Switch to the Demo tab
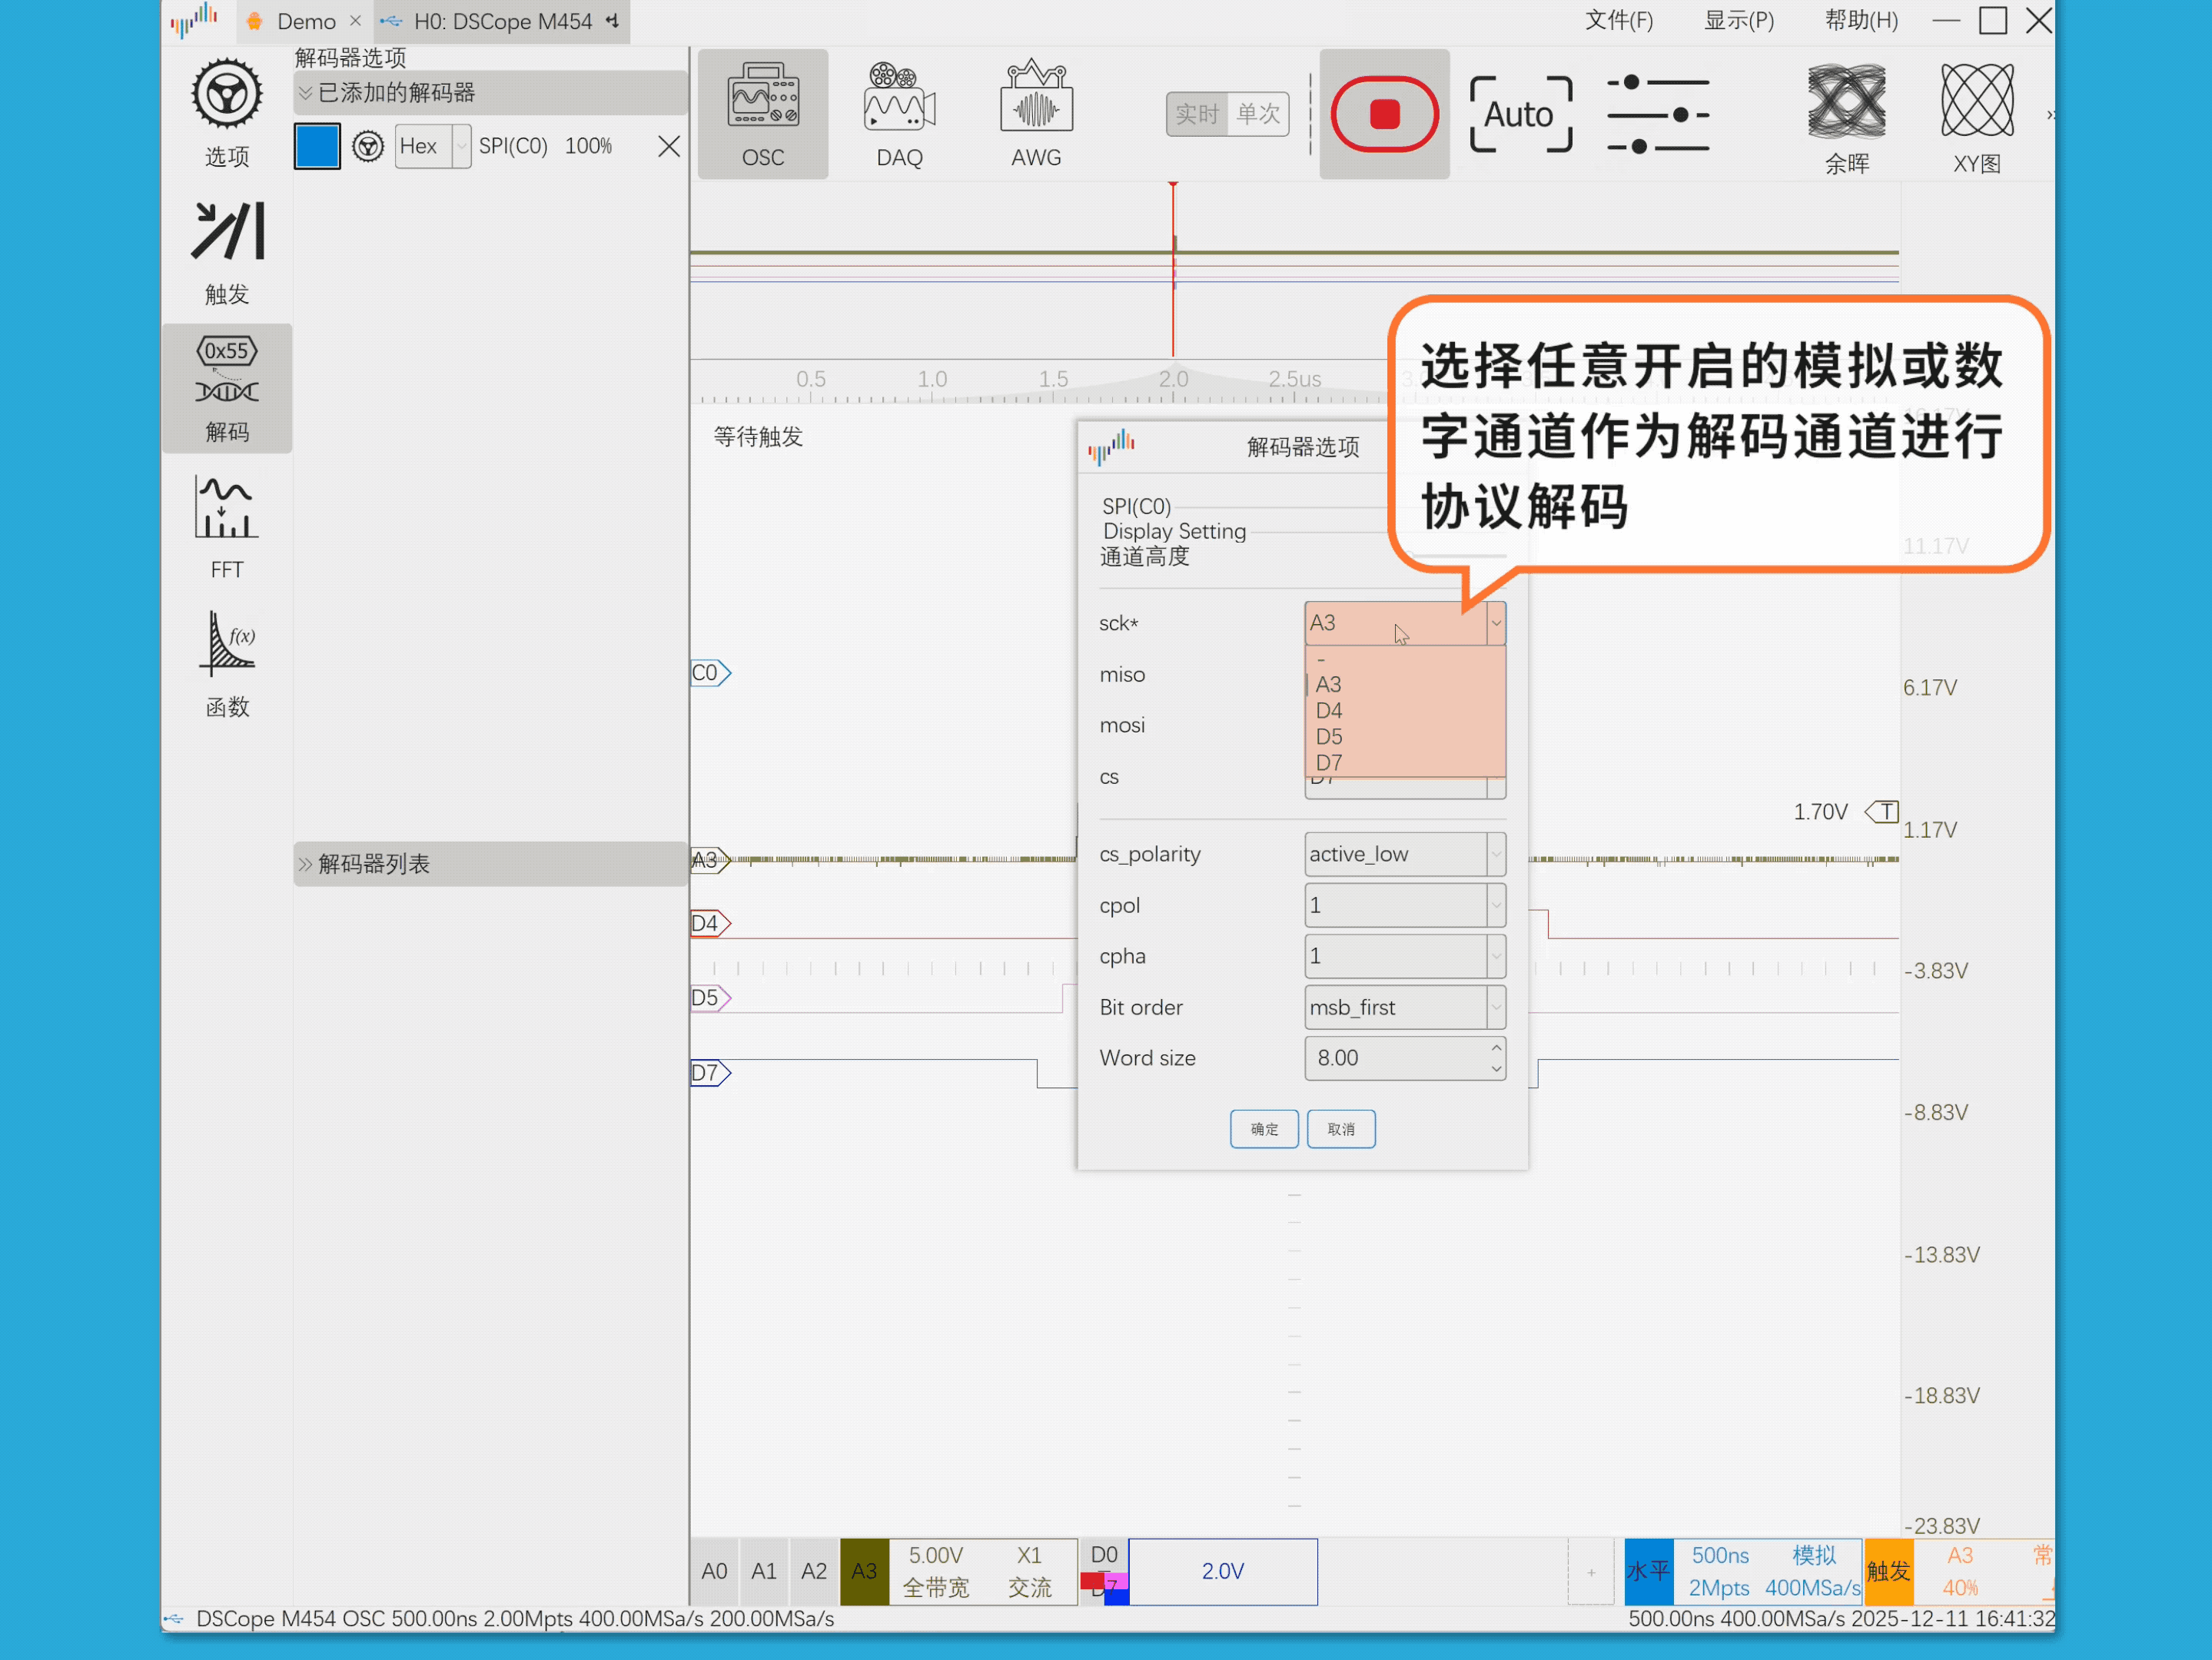Screen dimensions: 2212x1660 click(305, 21)
